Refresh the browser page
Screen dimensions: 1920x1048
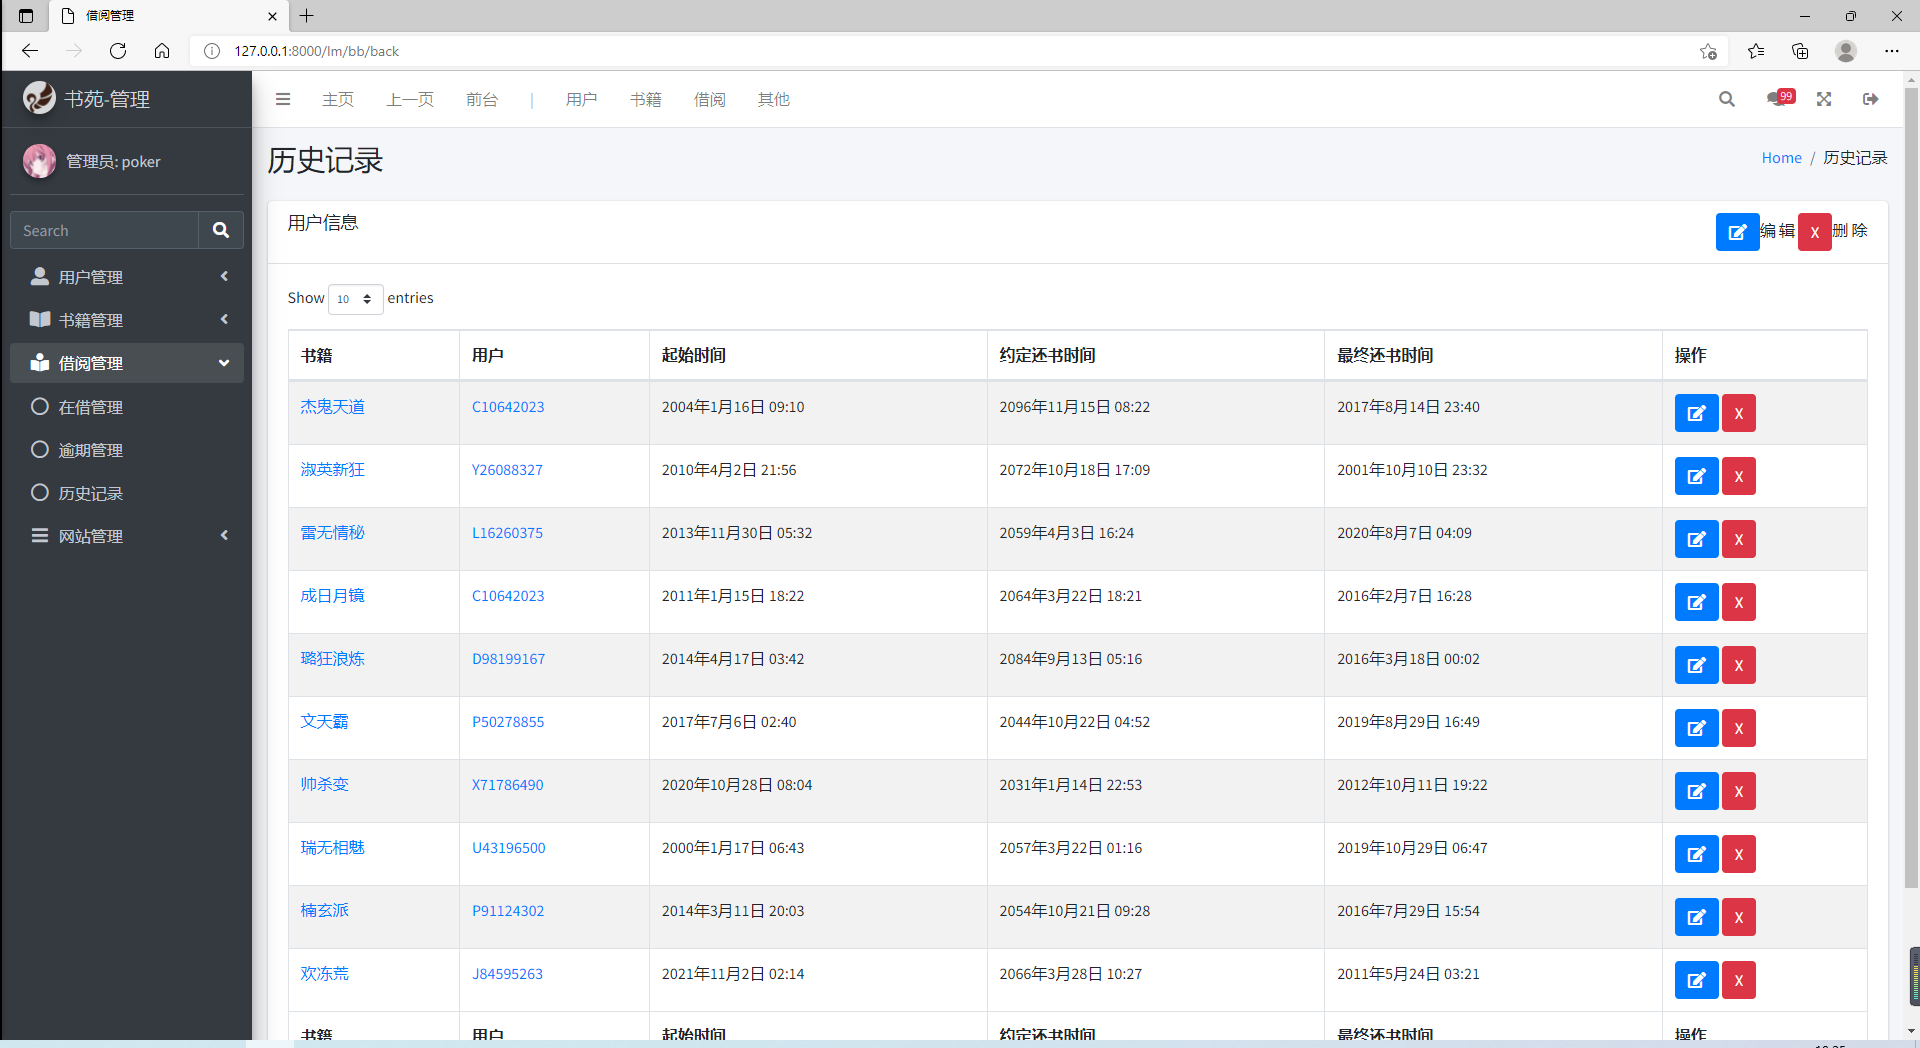click(x=118, y=51)
